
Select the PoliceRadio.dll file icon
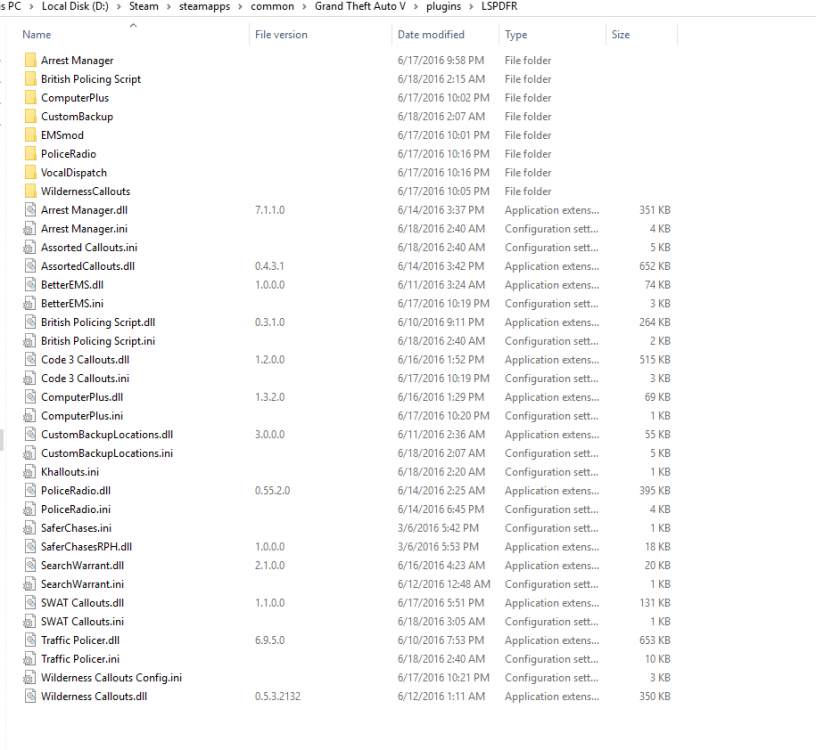(x=31, y=491)
